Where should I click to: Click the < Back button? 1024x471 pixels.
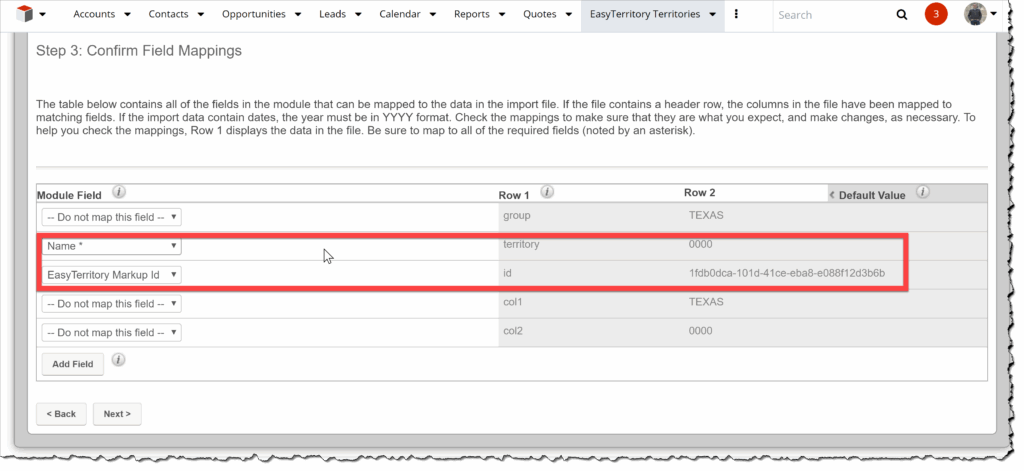pyautogui.click(x=61, y=414)
